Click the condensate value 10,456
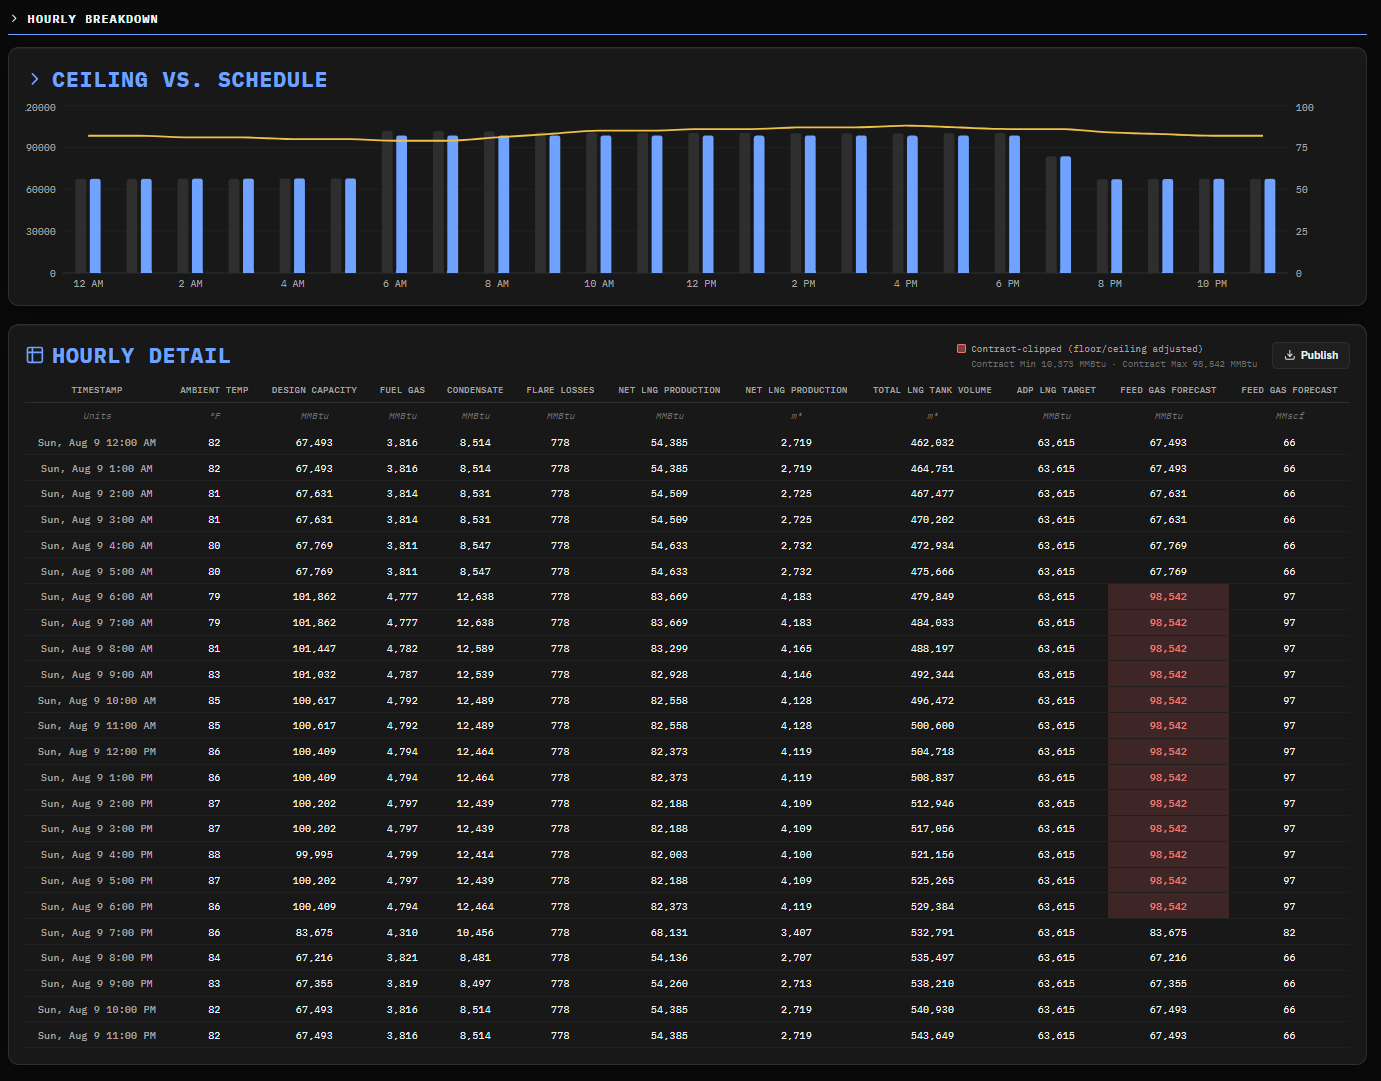Screen dimensions: 1381x1081 474,933
